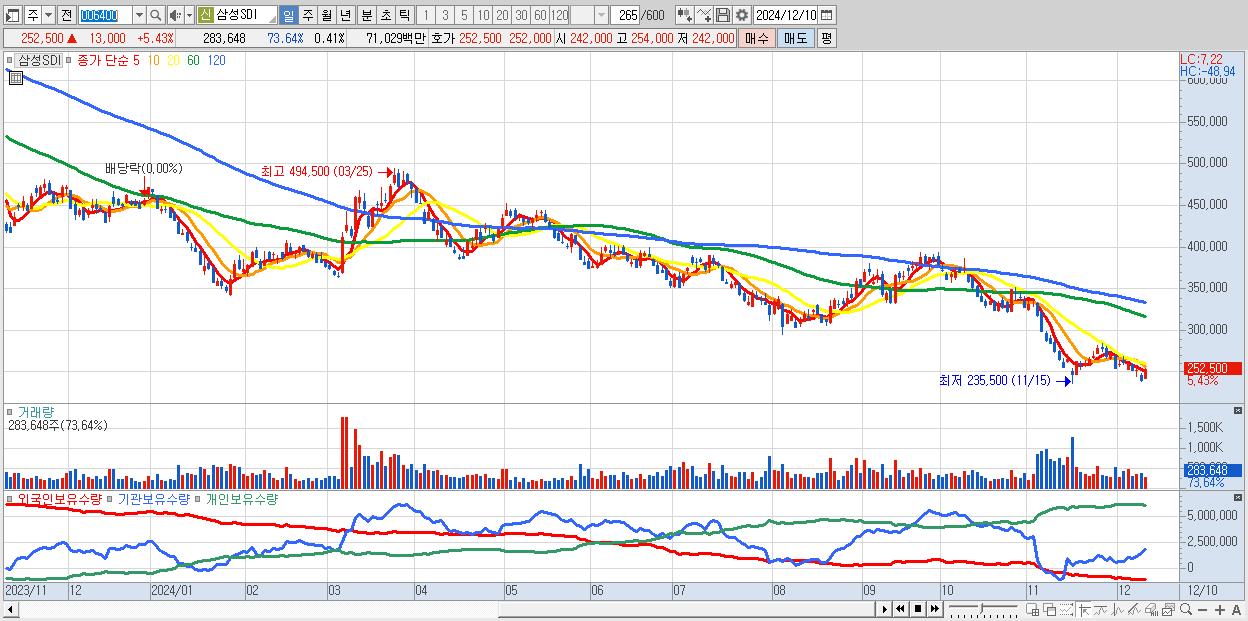Image resolution: width=1248 pixels, height=621 pixels.
Task: Click the magnifier stock search icon
Action: 156,15
